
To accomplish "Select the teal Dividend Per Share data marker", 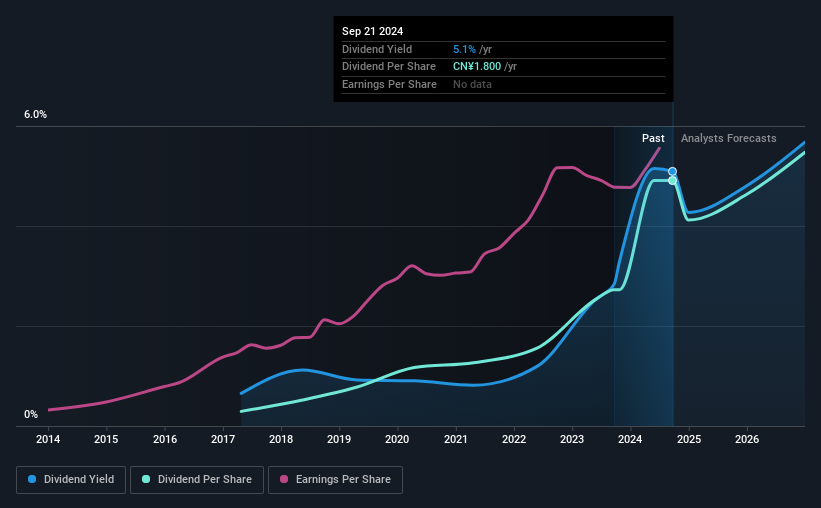I will [672, 181].
